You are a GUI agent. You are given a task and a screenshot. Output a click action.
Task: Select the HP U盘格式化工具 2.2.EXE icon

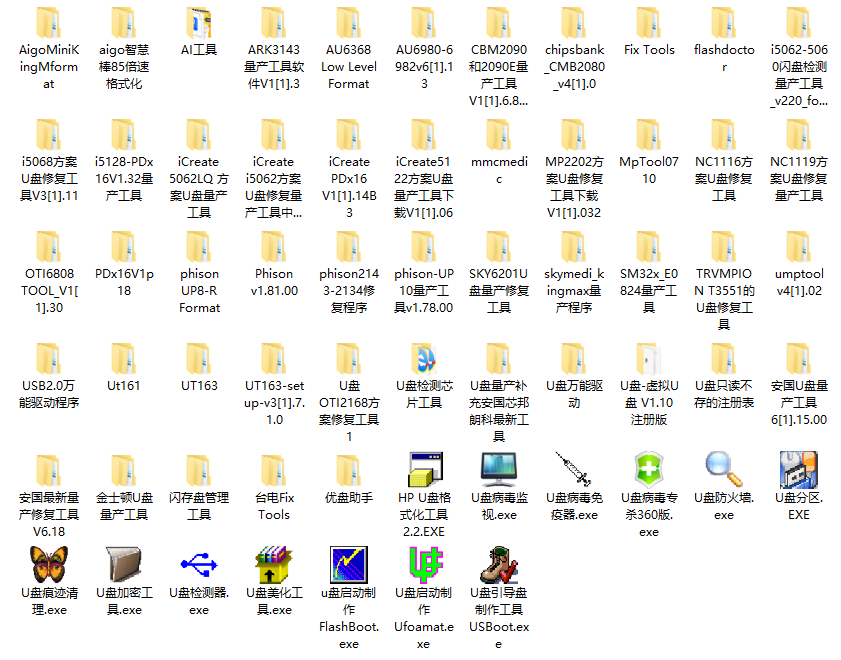click(424, 469)
